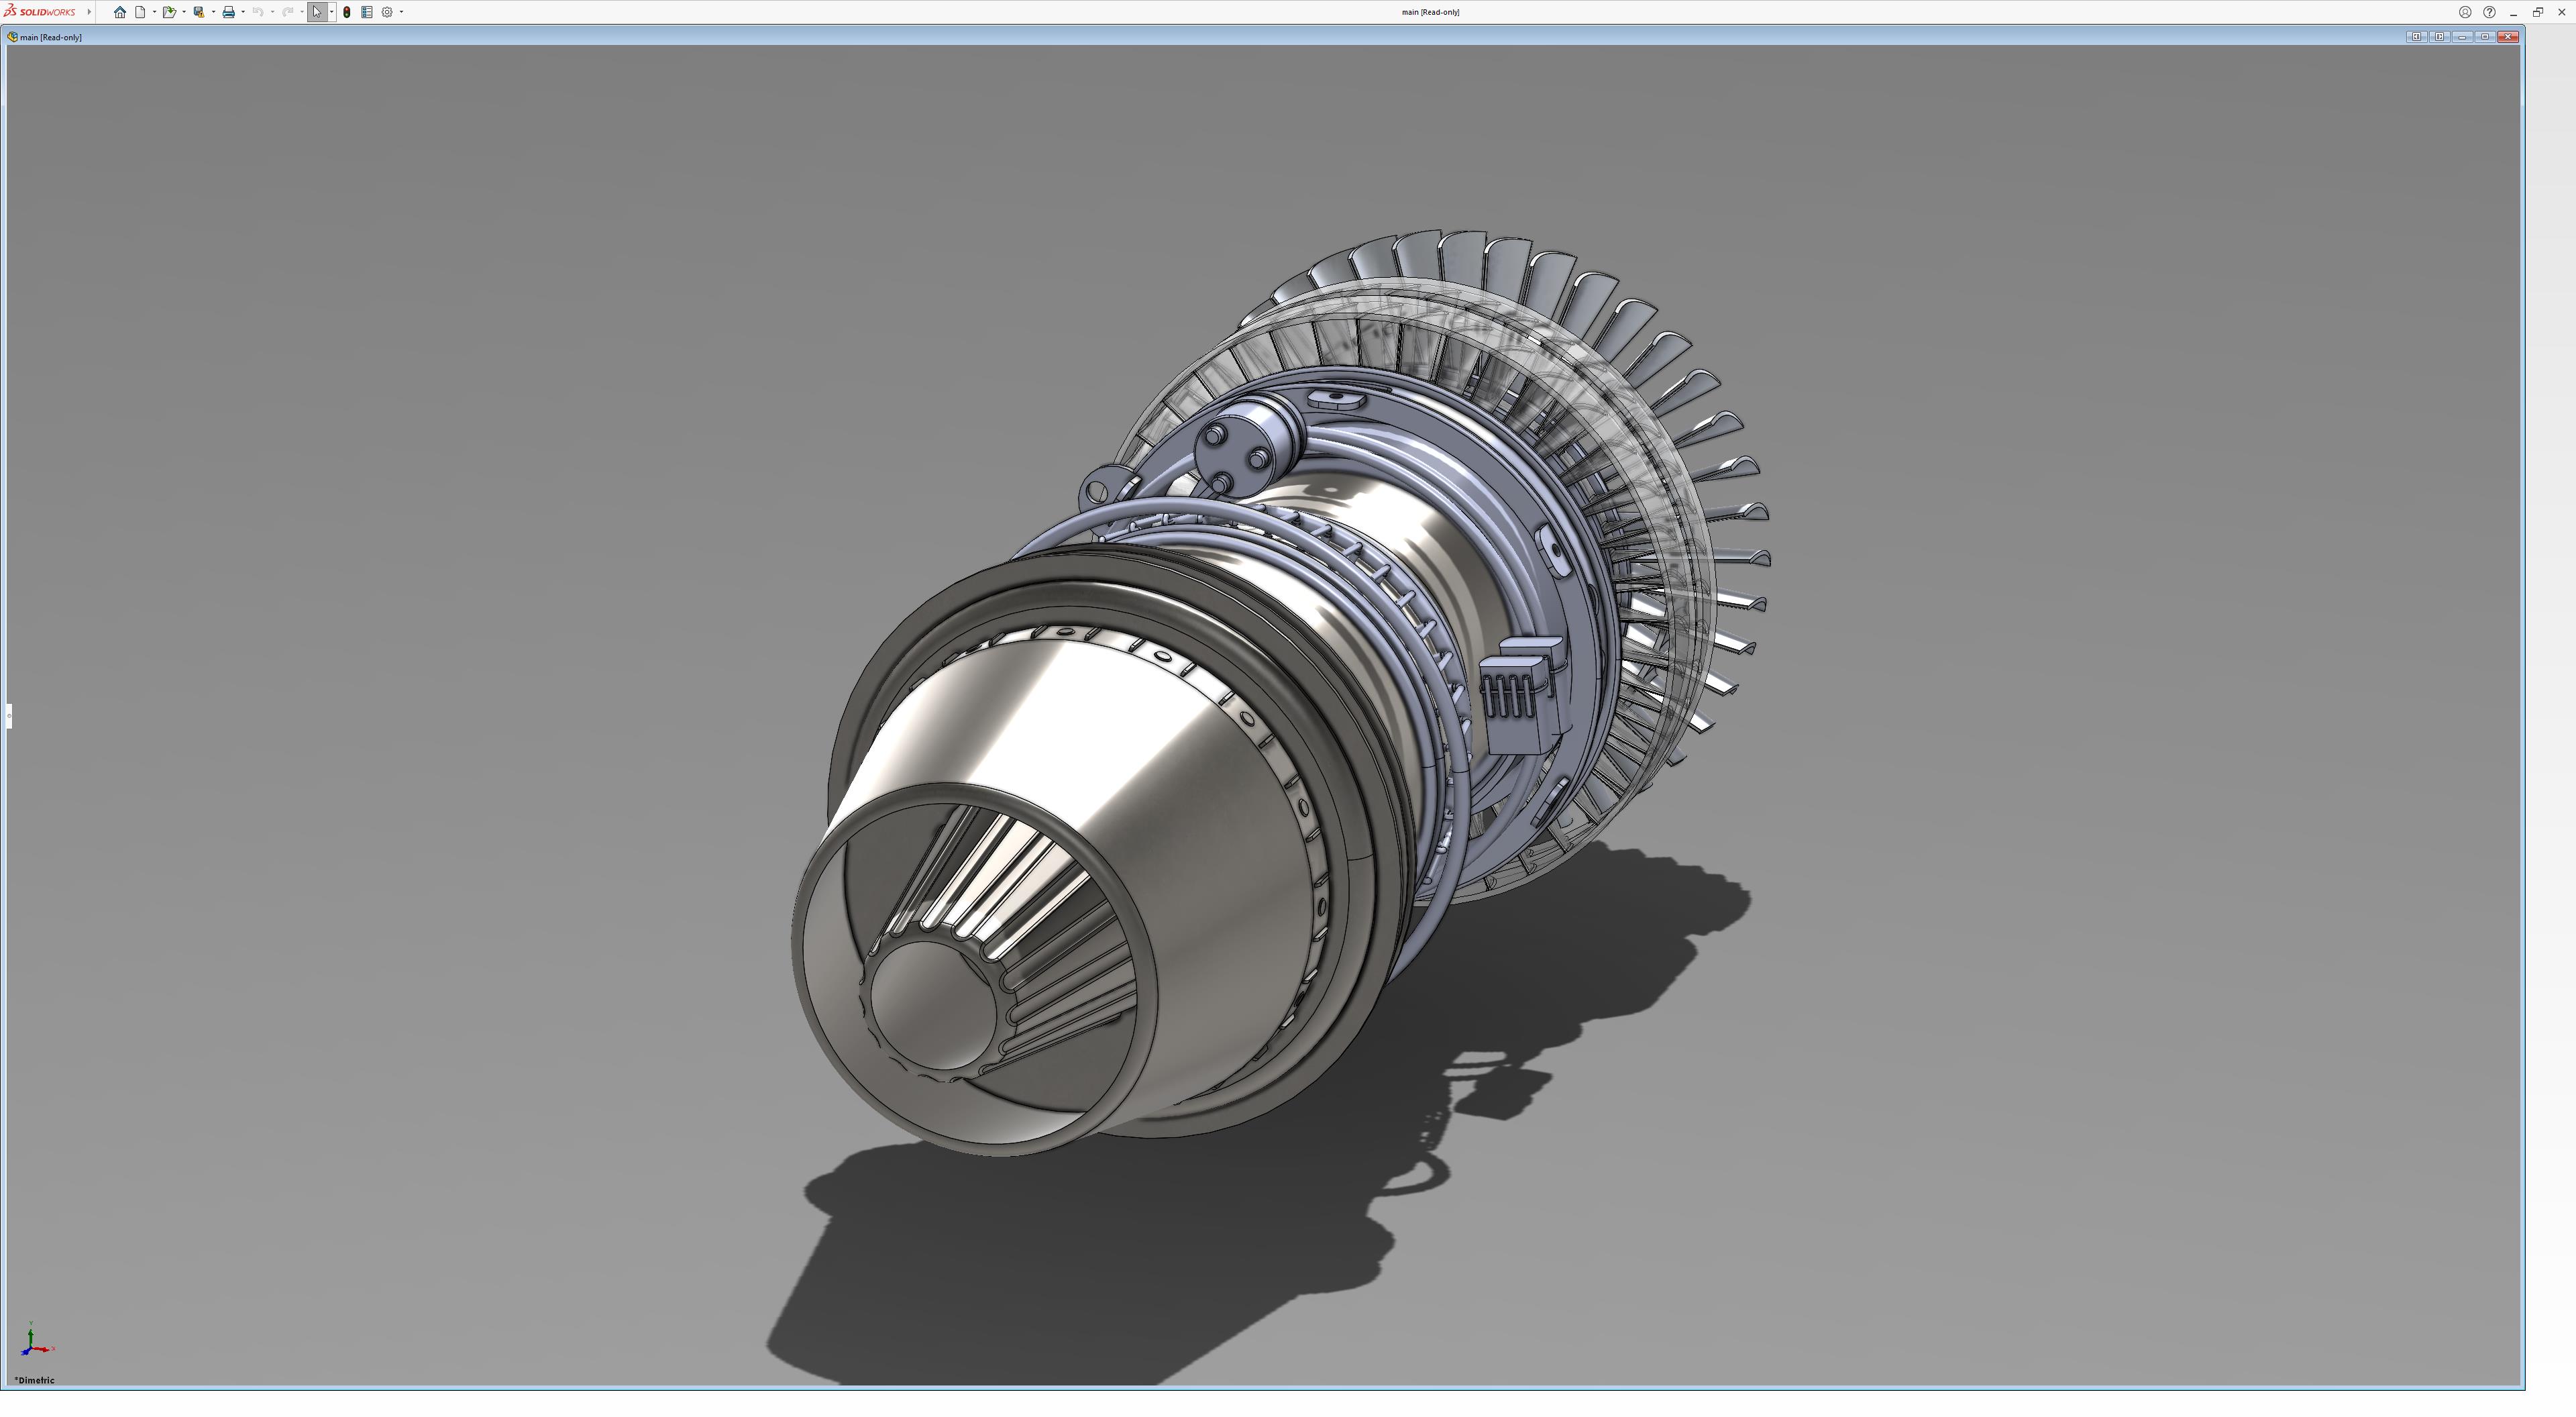
Task: Expand the Open file dropdown arrow
Action: 184,12
